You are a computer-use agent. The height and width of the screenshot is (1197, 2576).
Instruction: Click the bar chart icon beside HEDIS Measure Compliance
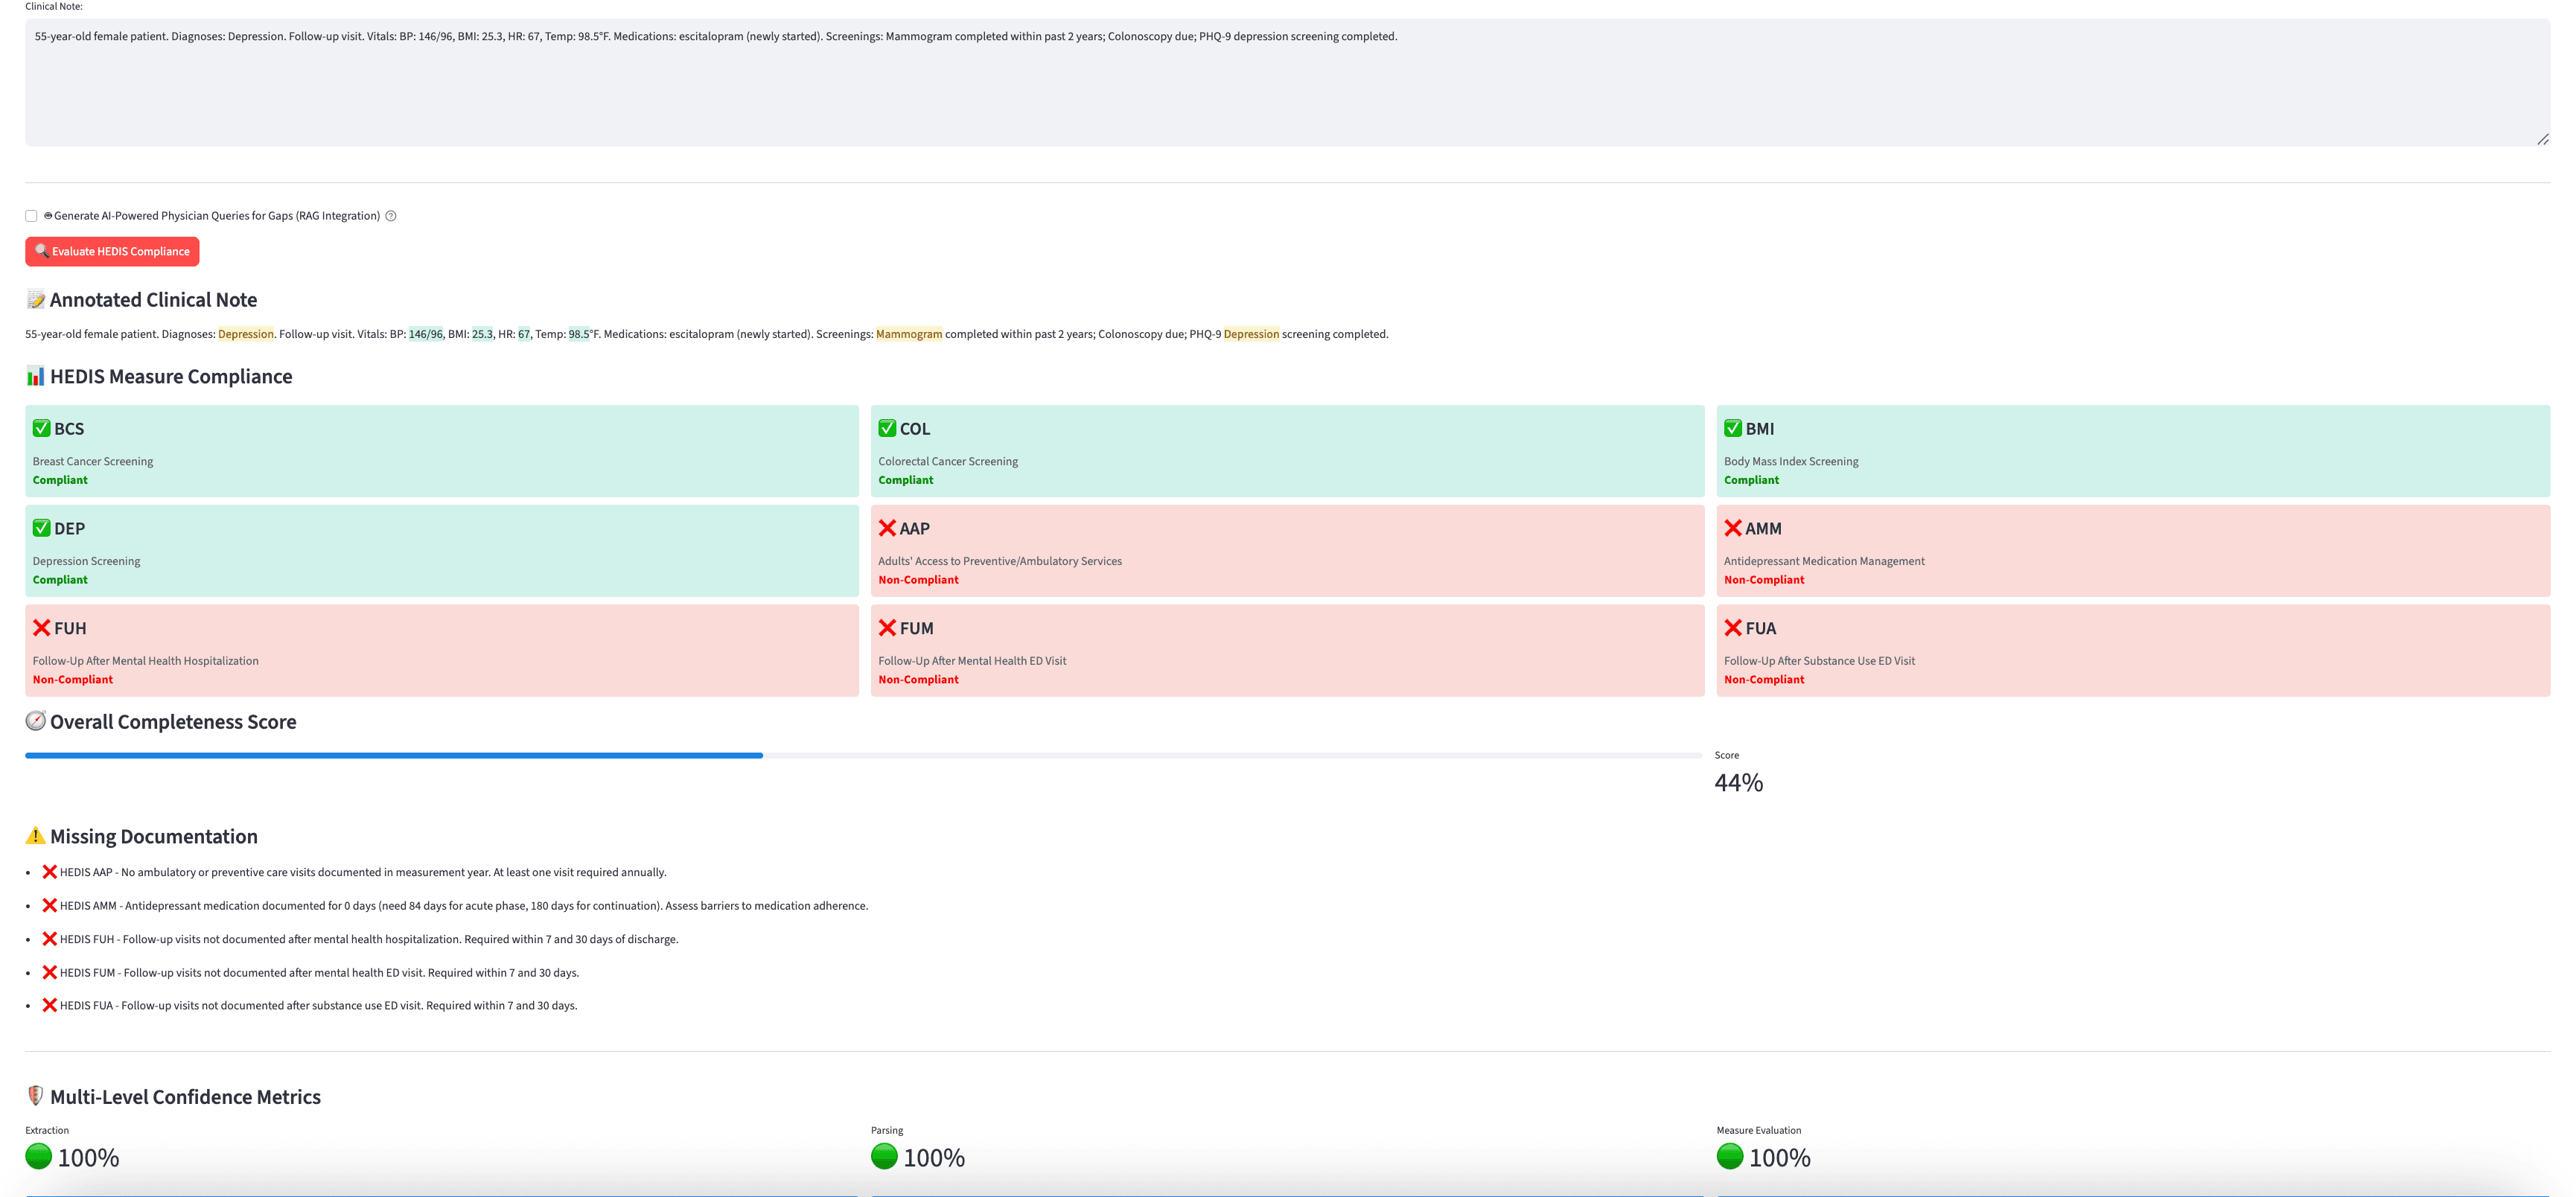[36, 376]
